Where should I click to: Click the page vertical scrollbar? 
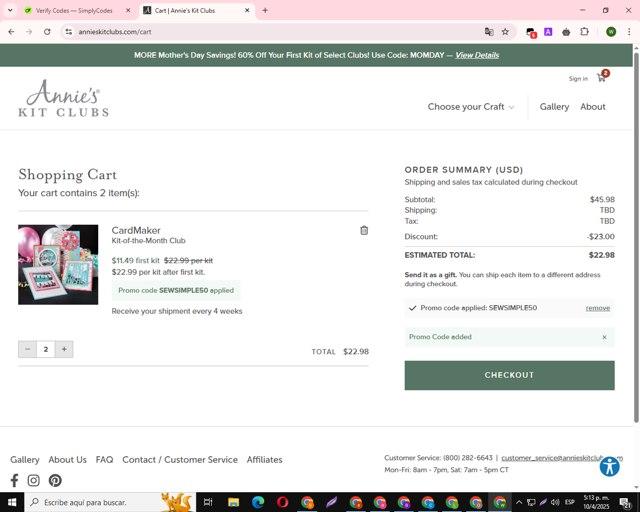coord(636,237)
